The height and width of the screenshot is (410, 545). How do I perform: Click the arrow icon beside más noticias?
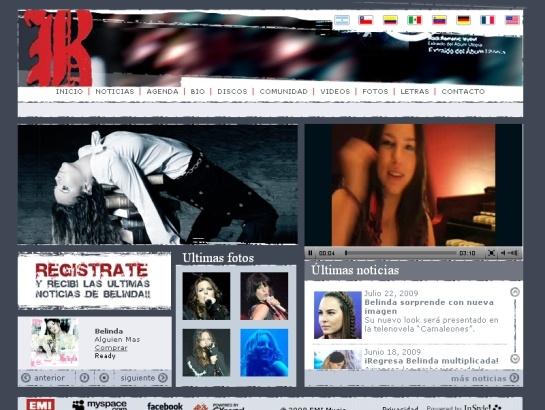pos(514,378)
